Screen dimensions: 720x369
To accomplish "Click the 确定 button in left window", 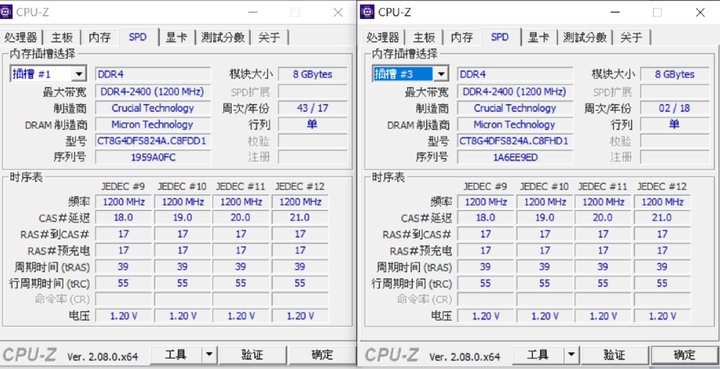I will [322, 354].
